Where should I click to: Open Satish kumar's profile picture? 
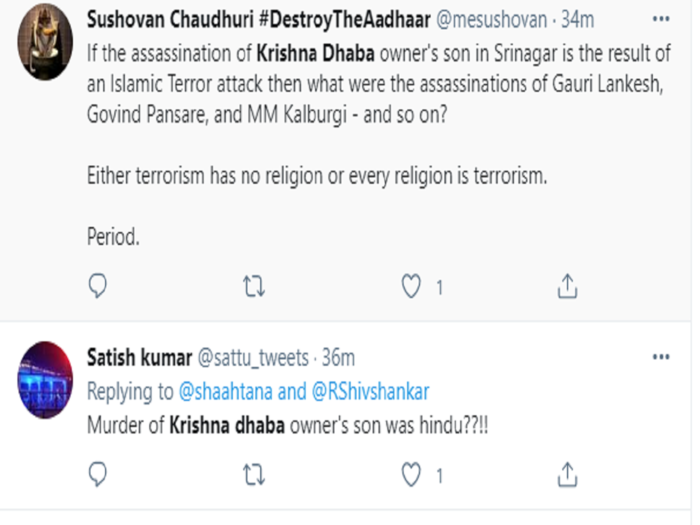(x=45, y=380)
